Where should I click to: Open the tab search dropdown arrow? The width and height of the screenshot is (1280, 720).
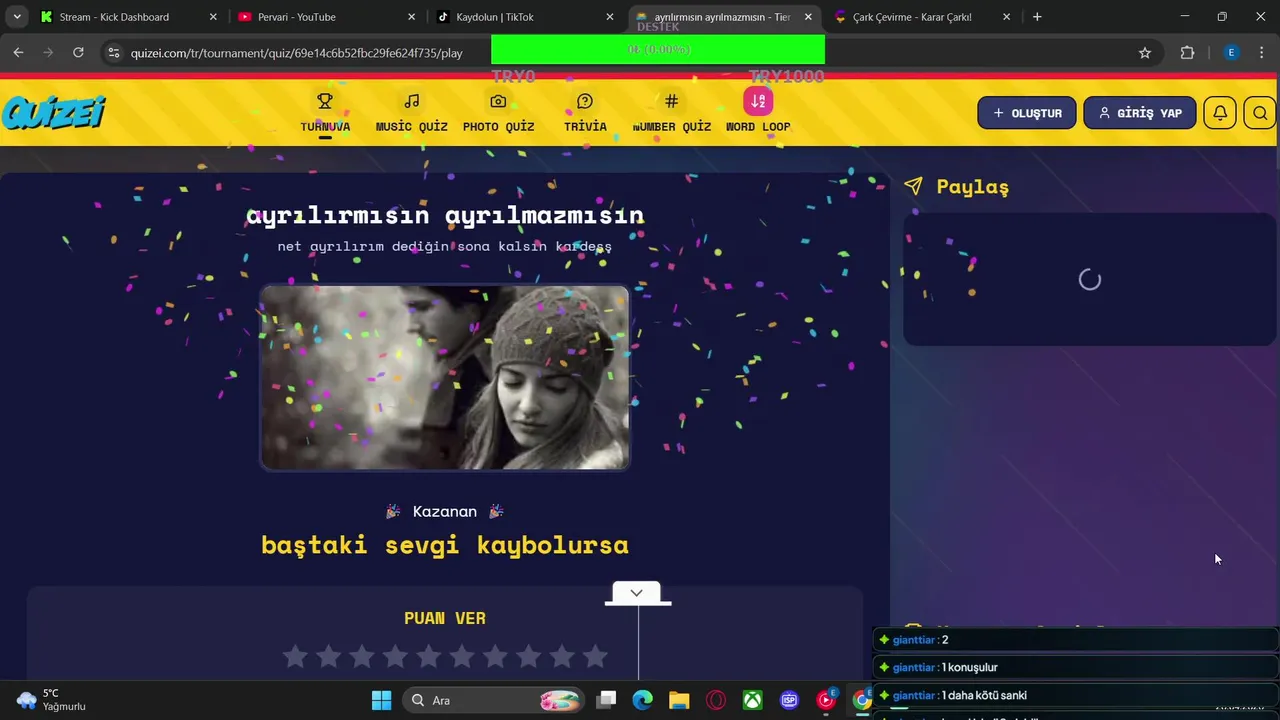pyautogui.click(x=17, y=17)
